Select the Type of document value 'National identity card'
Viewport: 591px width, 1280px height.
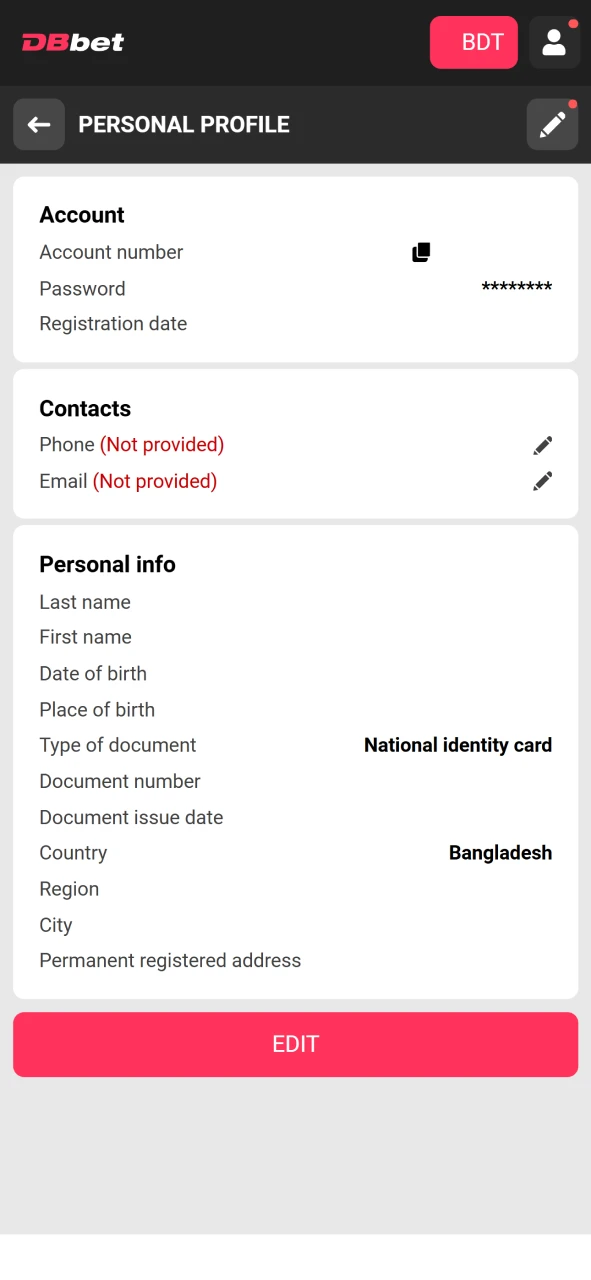click(x=457, y=745)
